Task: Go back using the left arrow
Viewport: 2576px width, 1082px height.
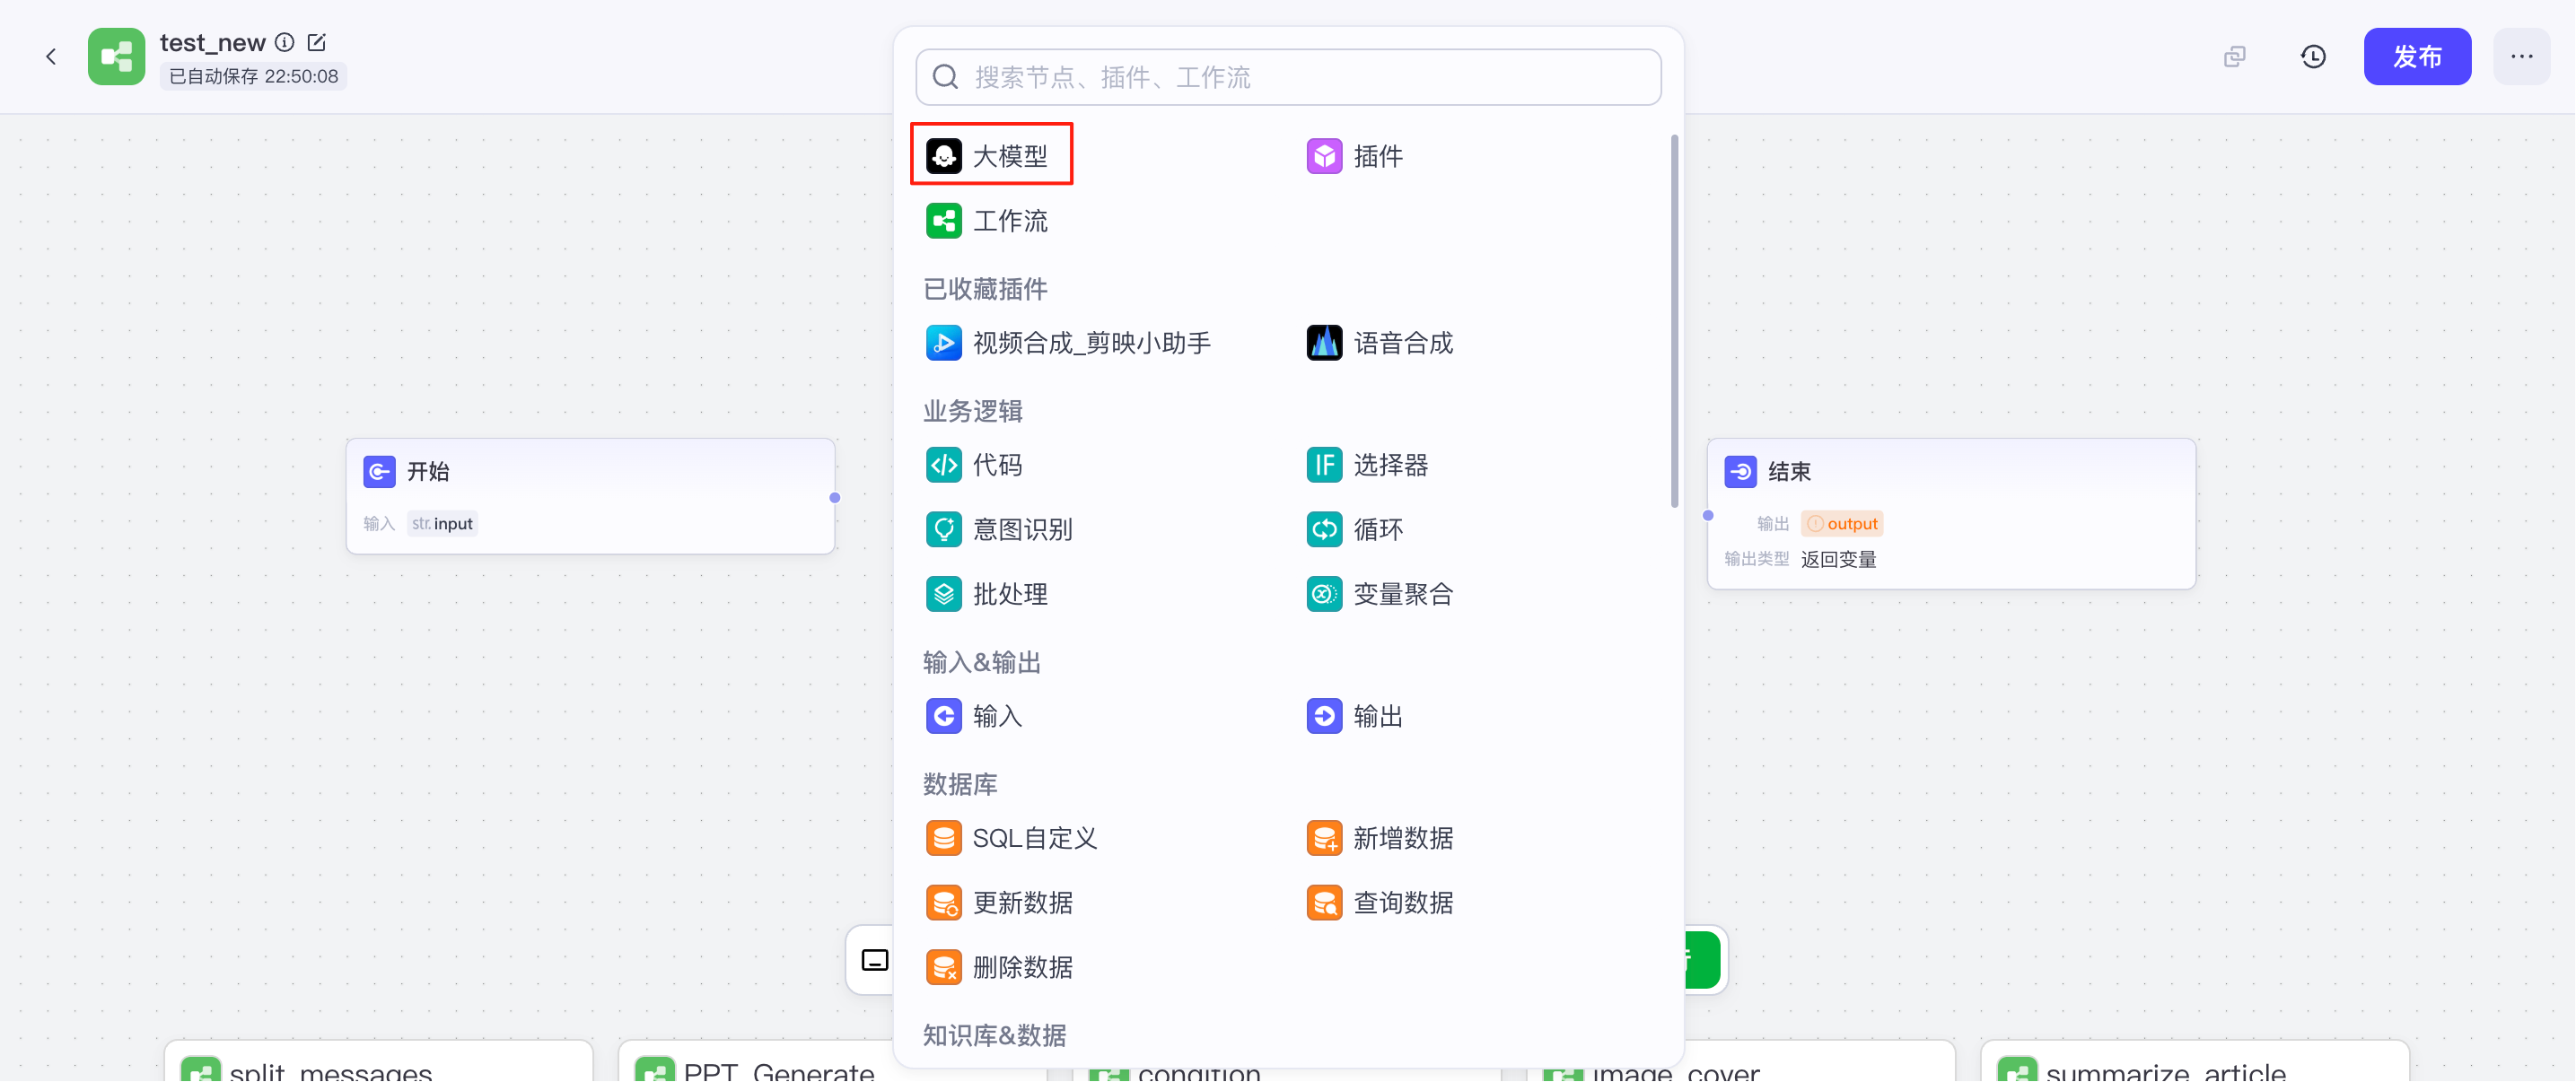Action: pyautogui.click(x=50, y=56)
